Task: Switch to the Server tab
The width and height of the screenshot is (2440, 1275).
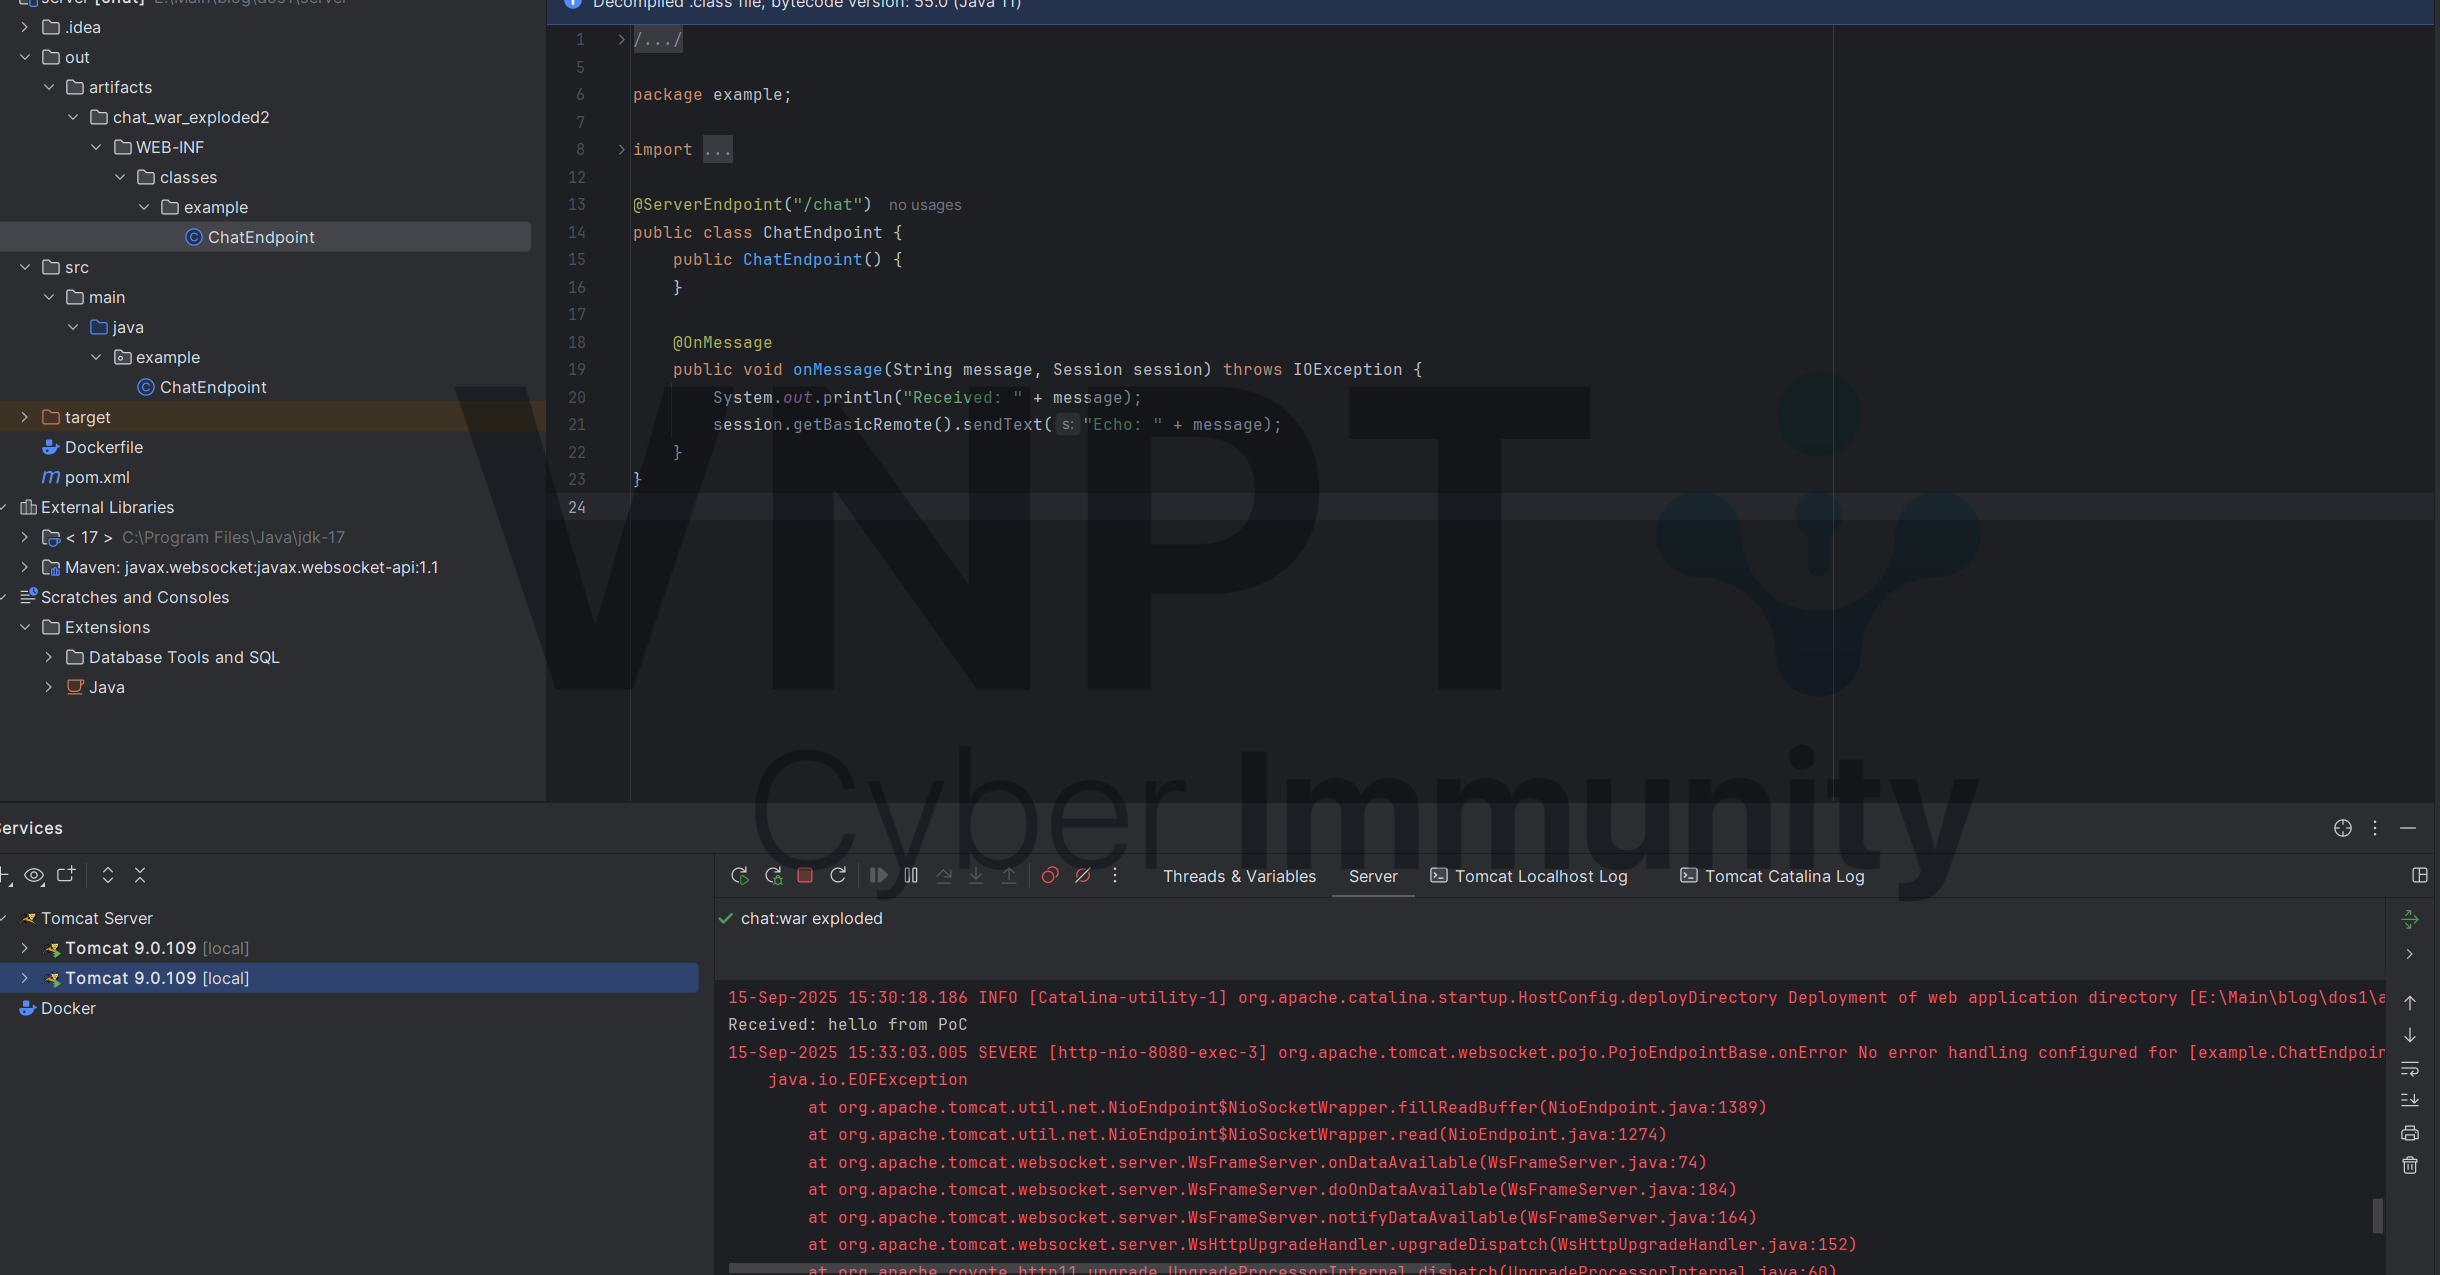Action: click(1373, 876)
